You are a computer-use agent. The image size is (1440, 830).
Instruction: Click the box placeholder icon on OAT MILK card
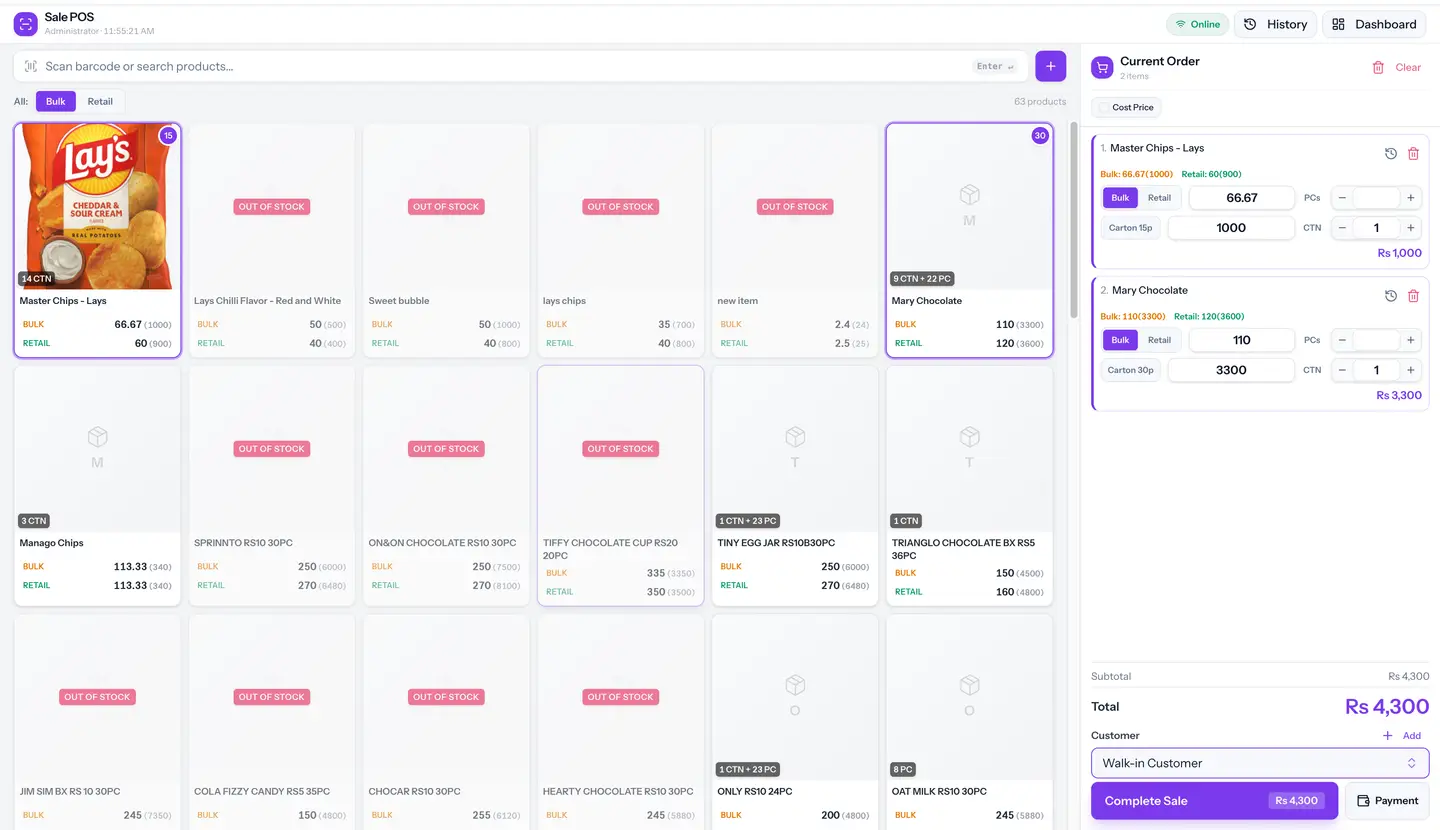(969, 685)
